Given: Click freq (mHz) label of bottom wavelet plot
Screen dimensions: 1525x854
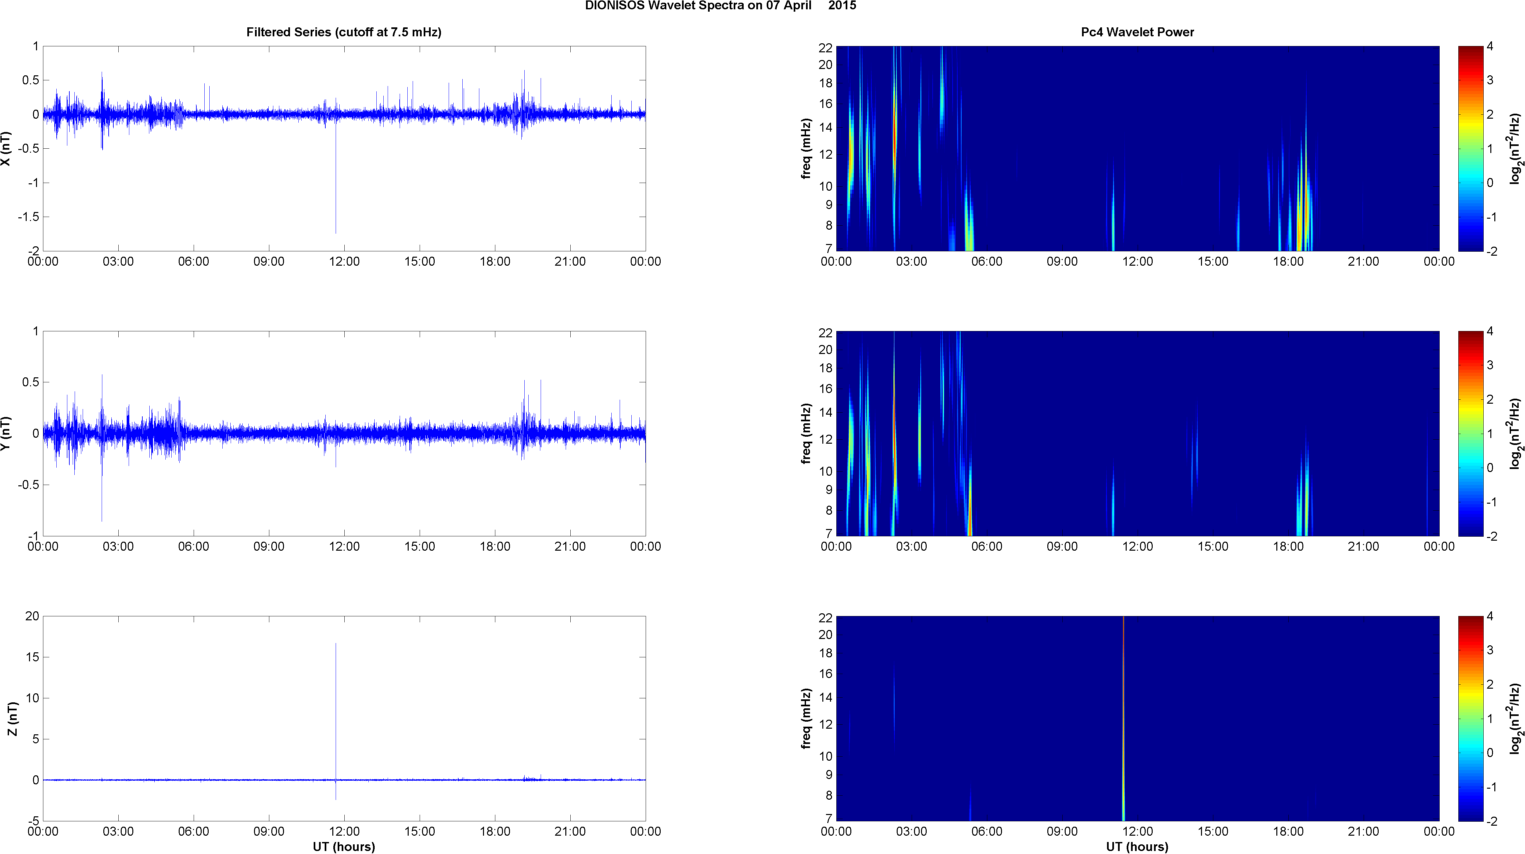Looking at the screenshot, I should [806, 718].
